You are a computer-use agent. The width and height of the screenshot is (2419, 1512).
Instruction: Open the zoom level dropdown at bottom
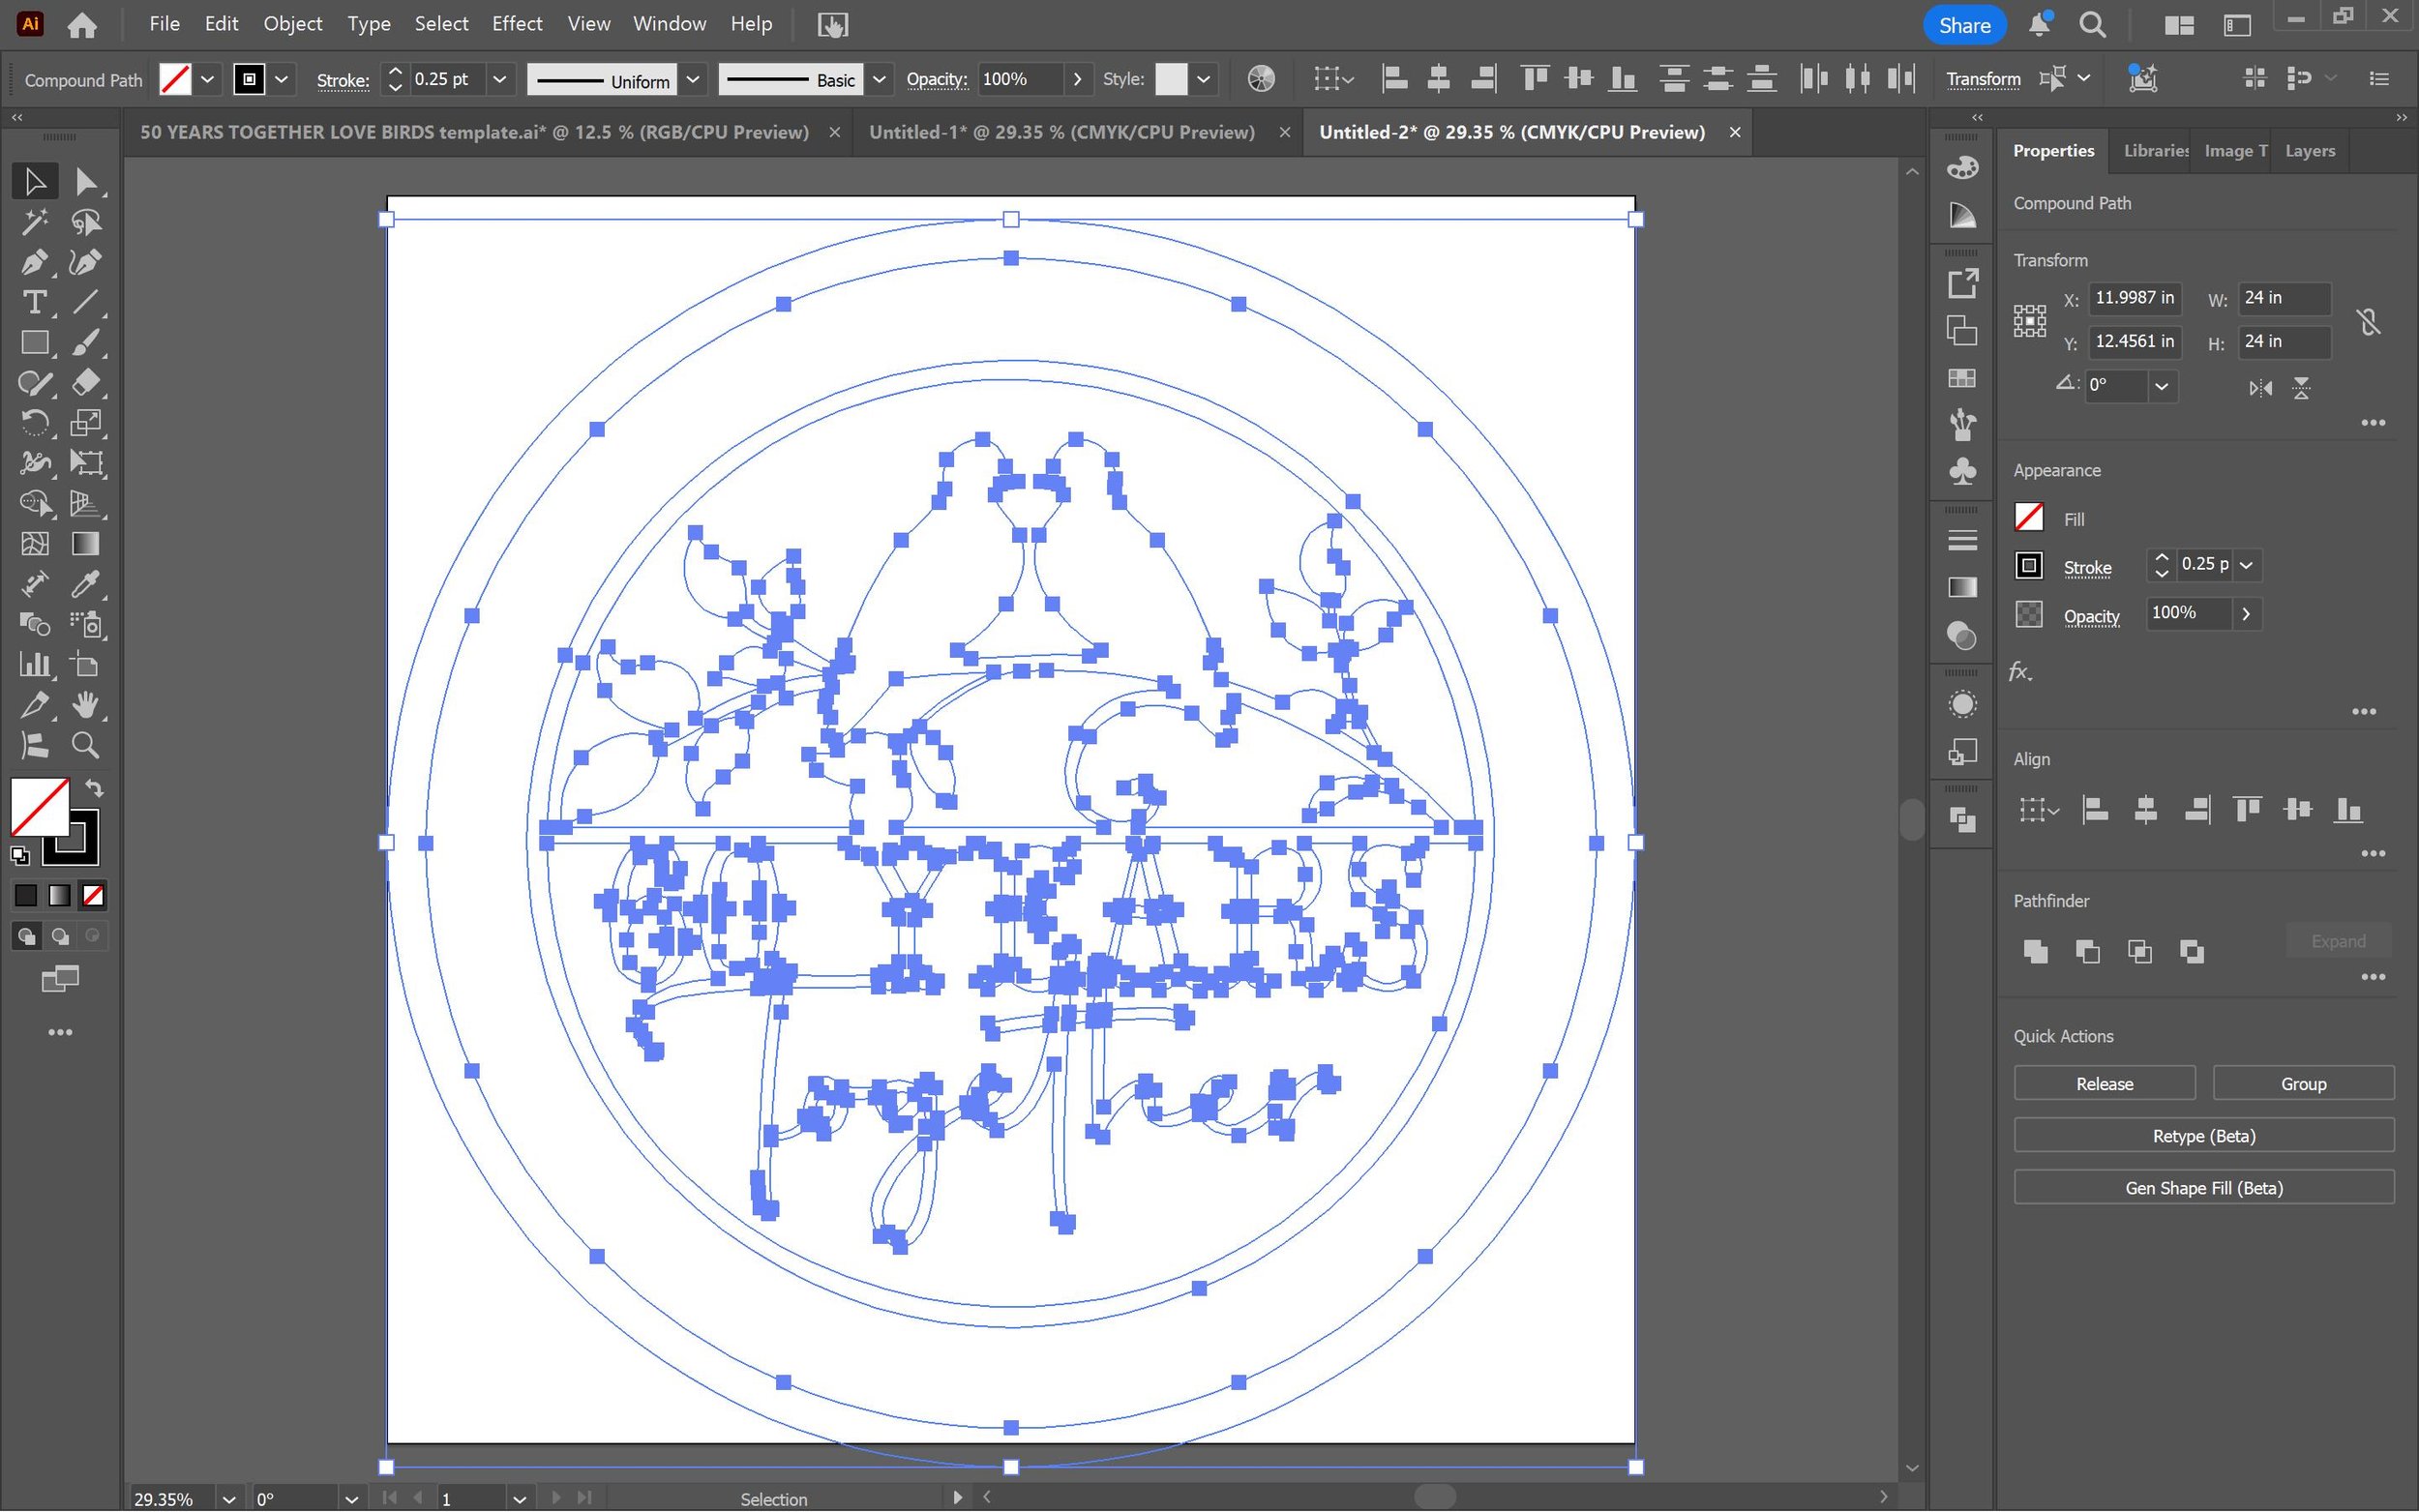click(x=228, y=1498)
